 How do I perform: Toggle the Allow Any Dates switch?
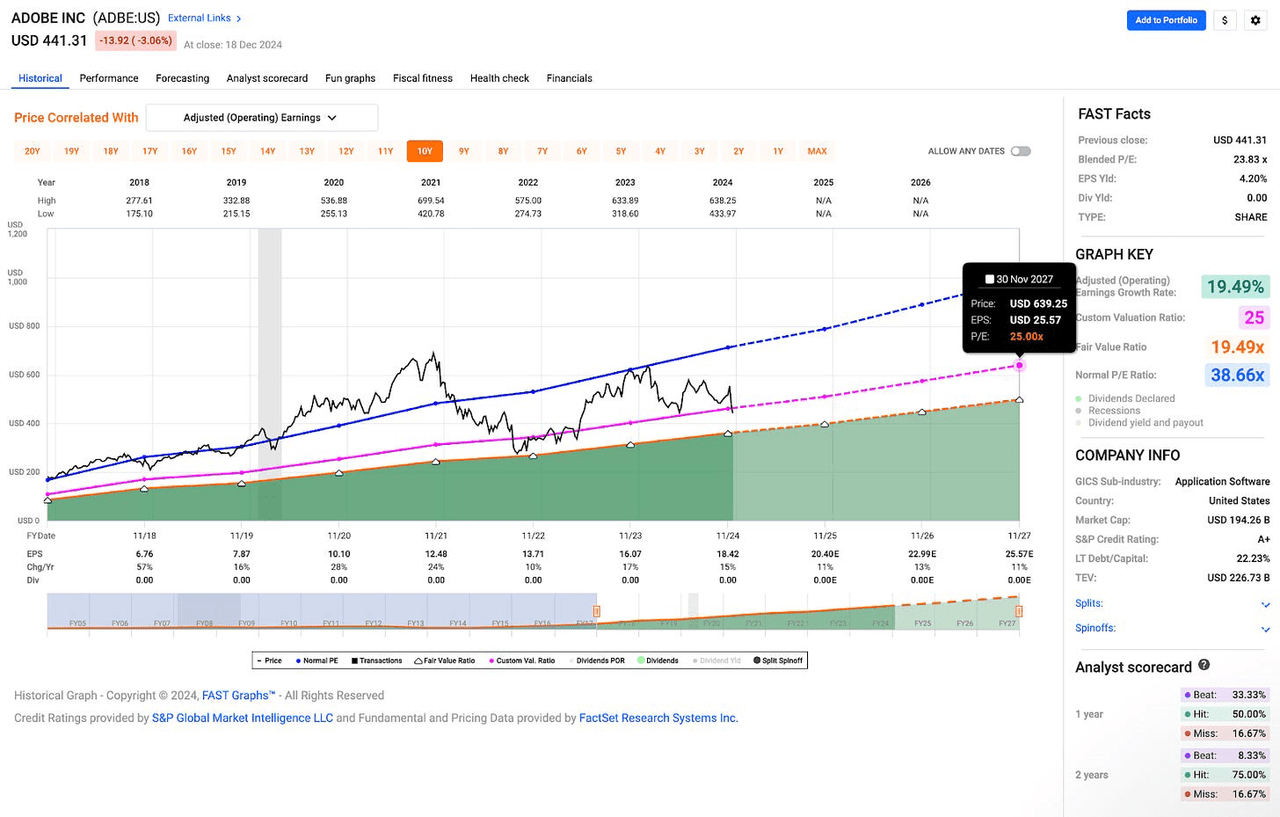click(x=1020, y=151)
